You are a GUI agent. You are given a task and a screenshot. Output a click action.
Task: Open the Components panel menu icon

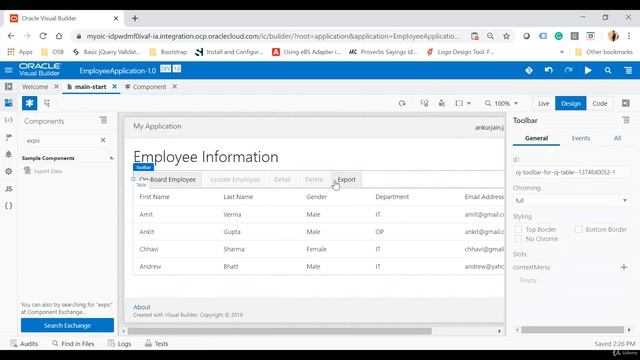(103, 120)
